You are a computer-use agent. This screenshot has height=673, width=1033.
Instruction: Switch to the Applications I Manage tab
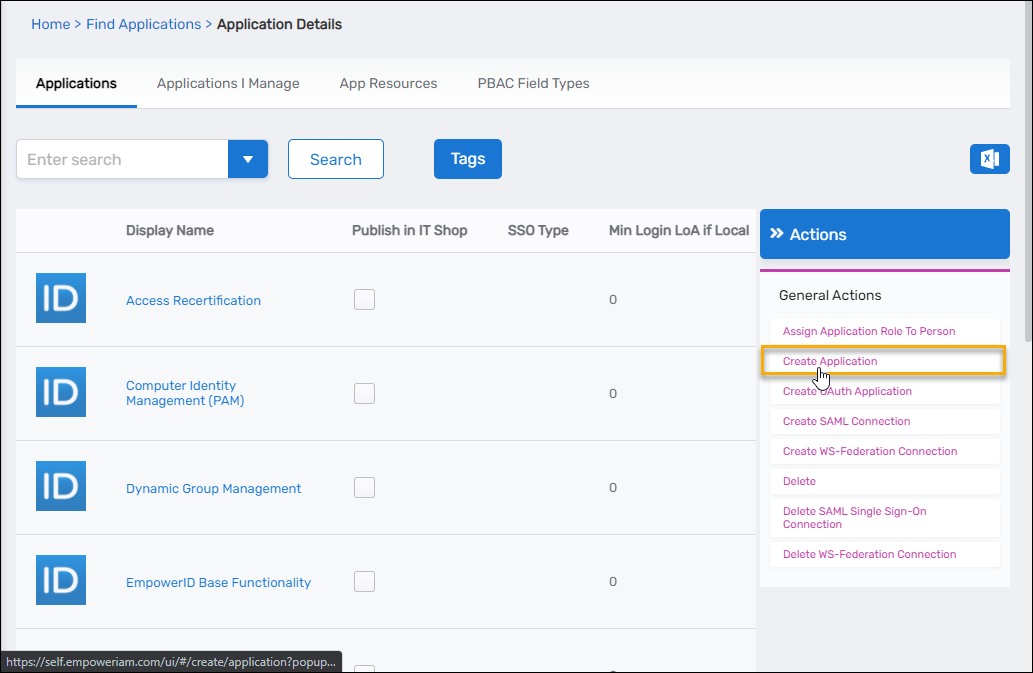pyautogui.click(x=227, y=83)
